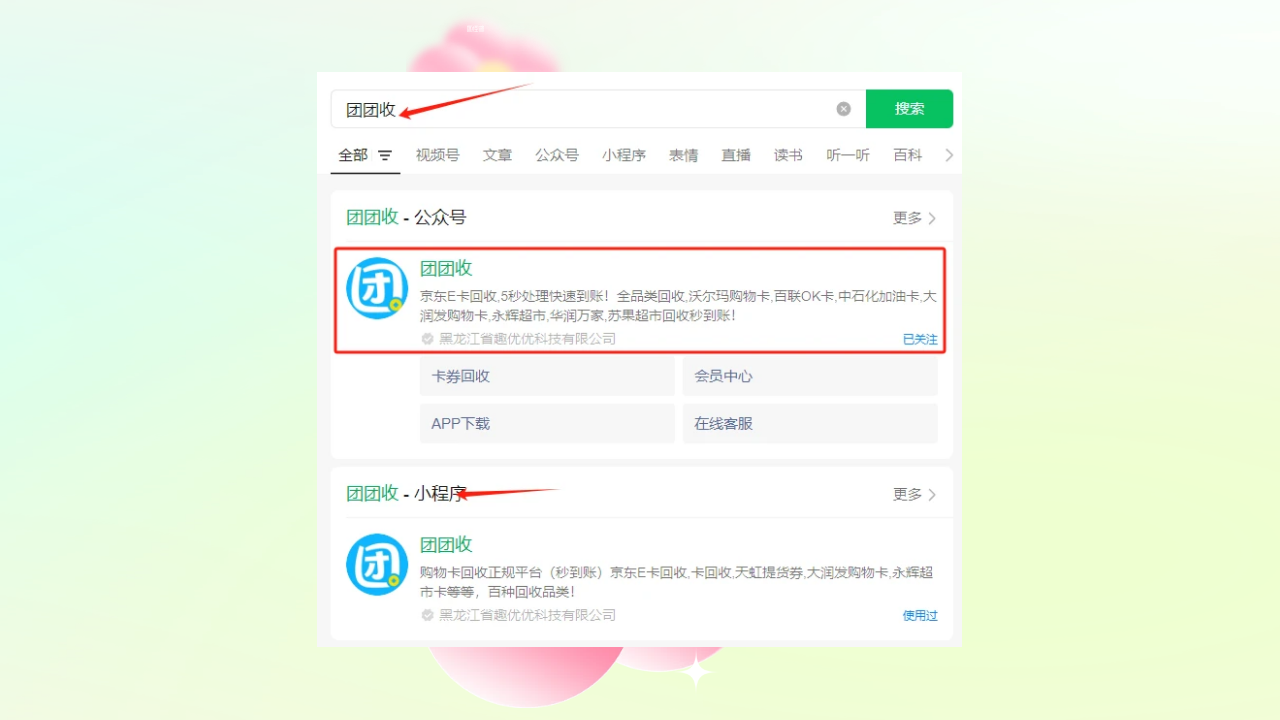Click the 小程序 company name 黑龙江省趣优优科技有限公司
Viewport: 1280px width, 720px height.
[x=527, y=615]
